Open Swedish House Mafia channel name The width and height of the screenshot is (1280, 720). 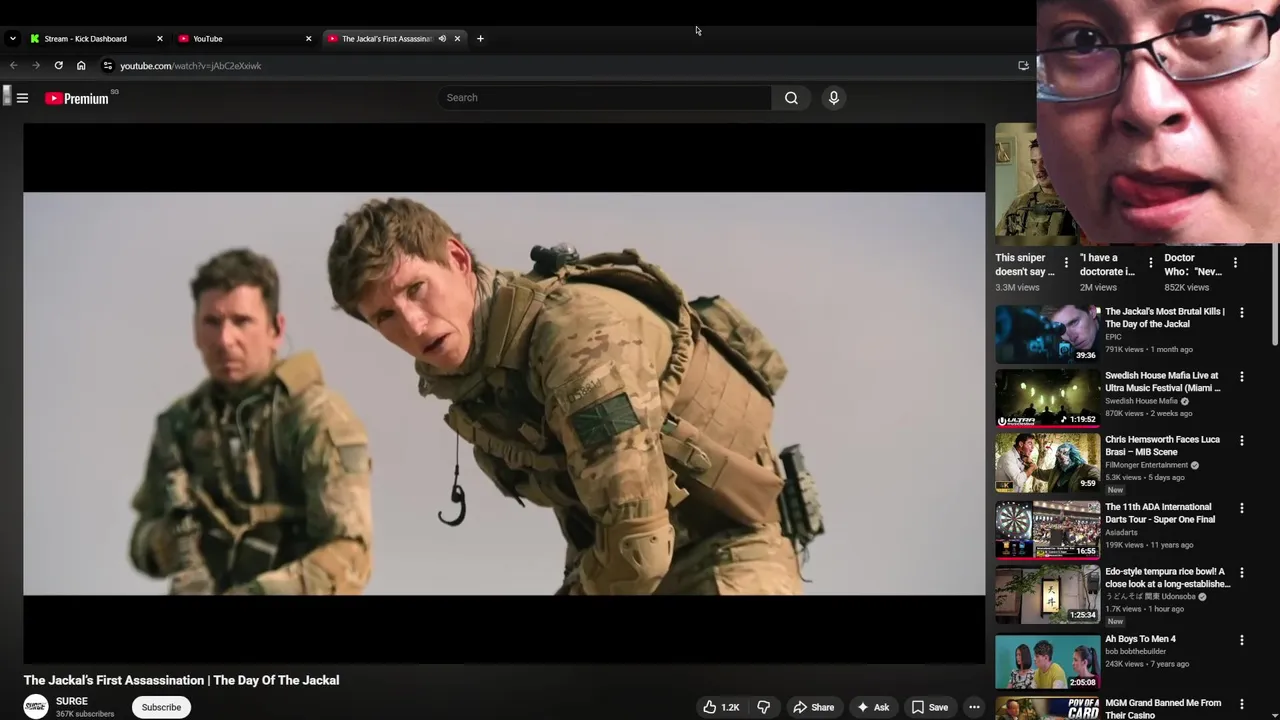[1141, 401]
